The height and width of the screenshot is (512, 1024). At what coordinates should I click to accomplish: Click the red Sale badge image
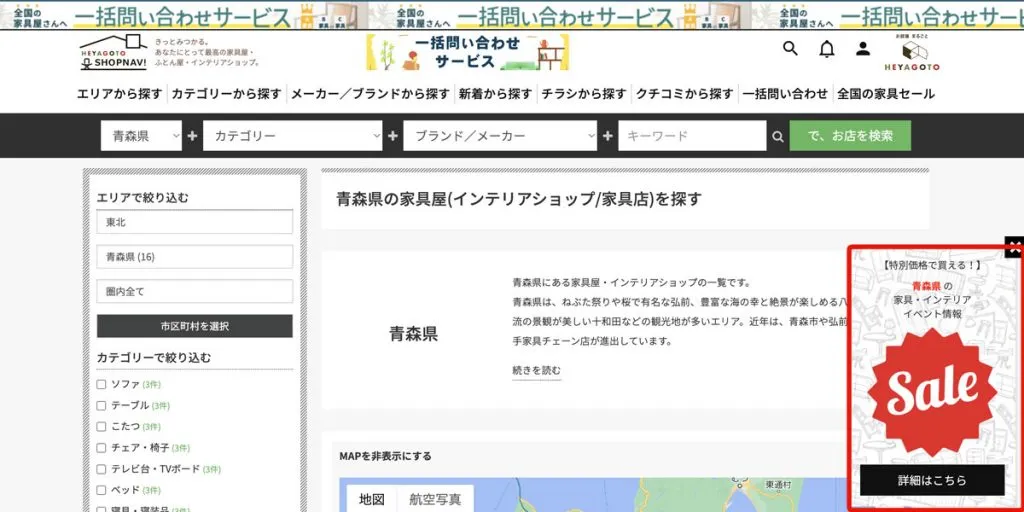pos(933,392)
